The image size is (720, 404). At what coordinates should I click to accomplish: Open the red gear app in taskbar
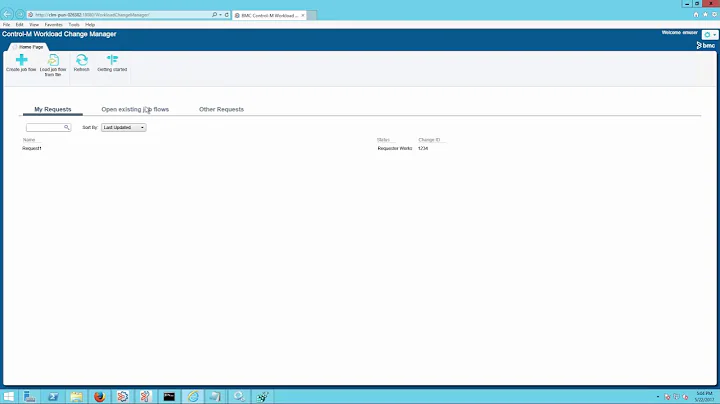123,397
